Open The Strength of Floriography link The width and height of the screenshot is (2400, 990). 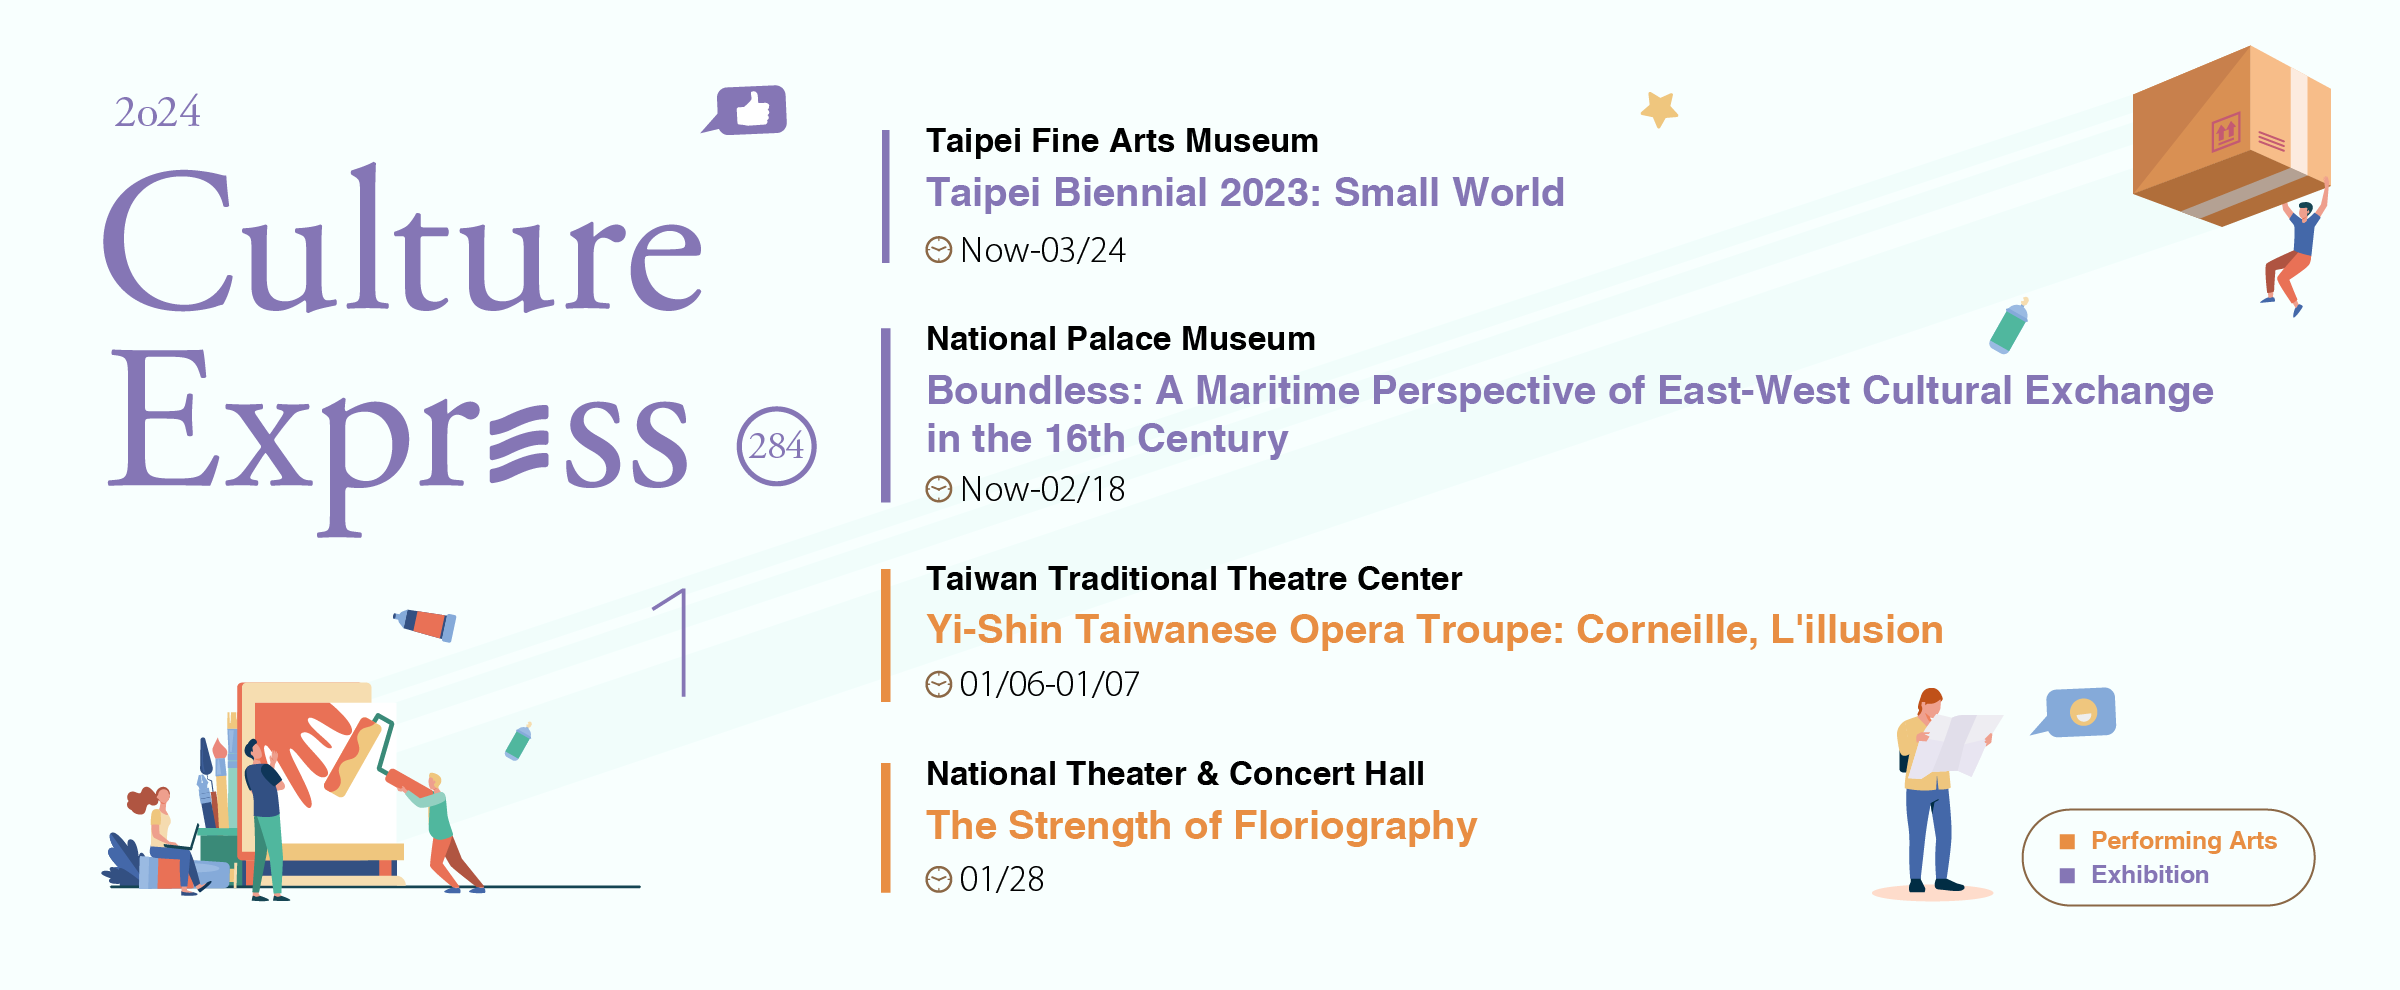point(1200,826)
